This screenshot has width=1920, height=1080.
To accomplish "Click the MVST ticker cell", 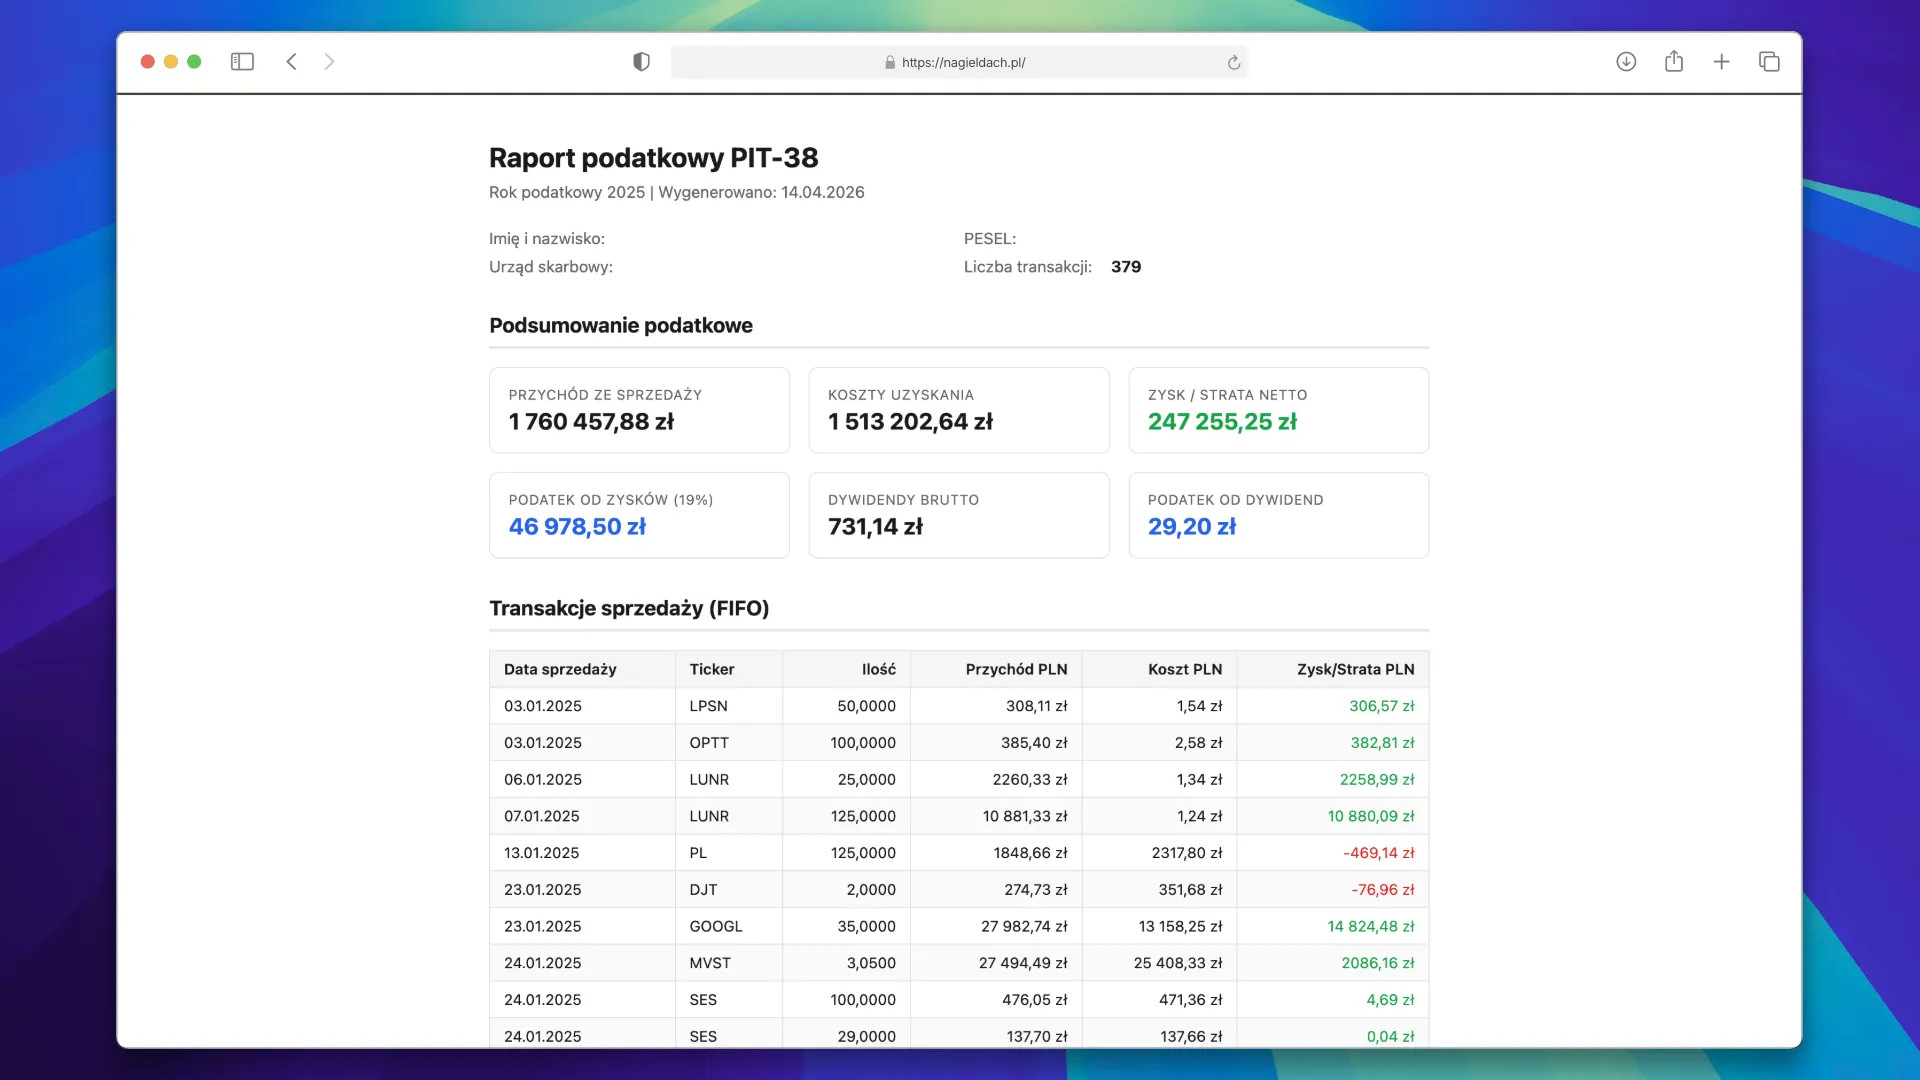I will [710, 963].
